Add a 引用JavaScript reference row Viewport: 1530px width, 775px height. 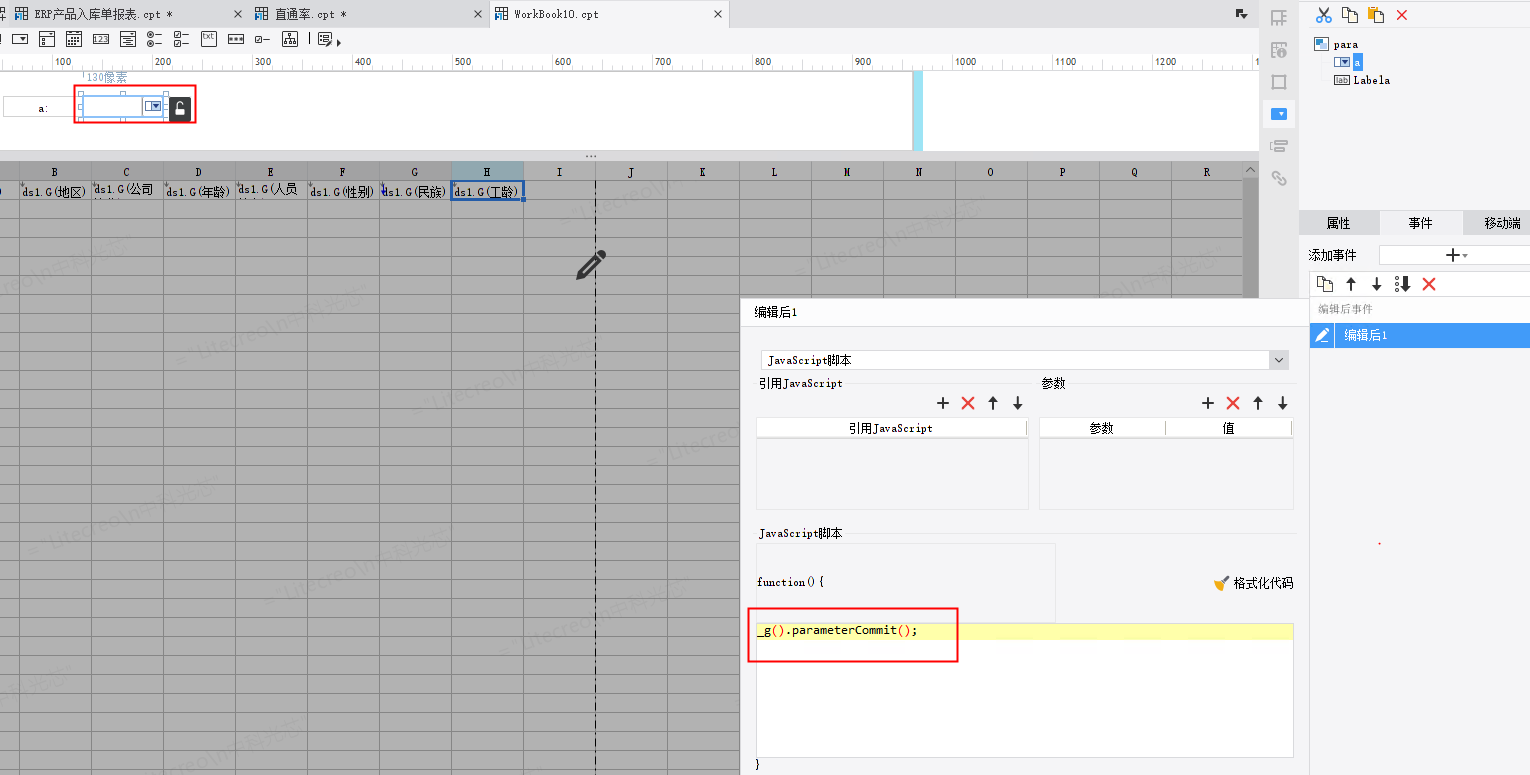(942, 403)
